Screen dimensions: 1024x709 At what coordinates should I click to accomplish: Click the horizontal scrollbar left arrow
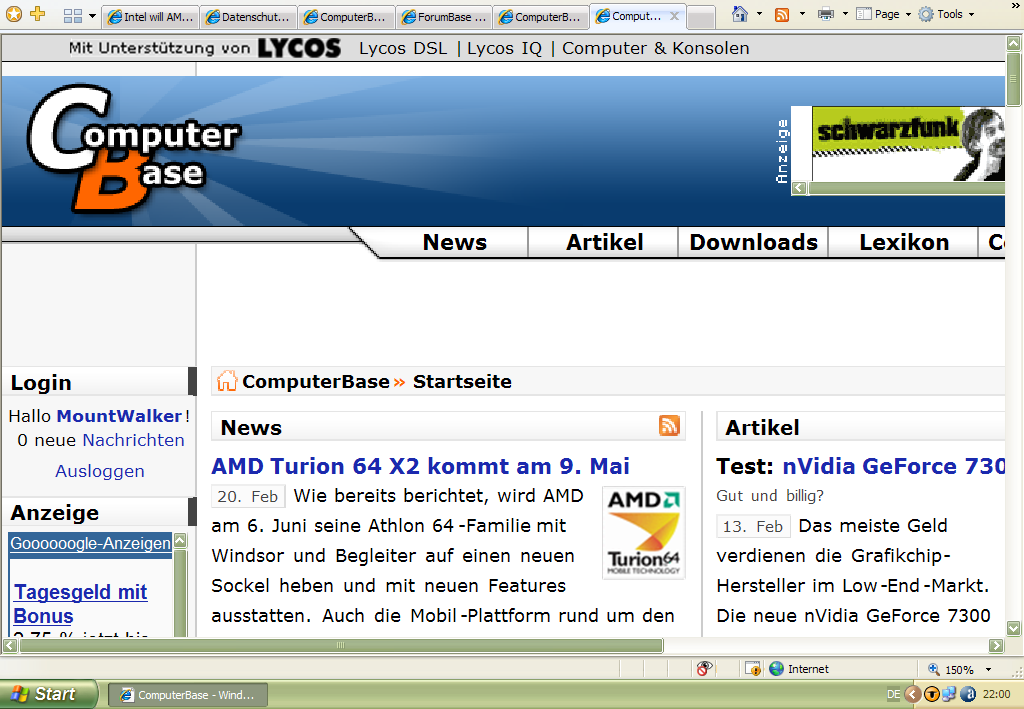[10, 646]
